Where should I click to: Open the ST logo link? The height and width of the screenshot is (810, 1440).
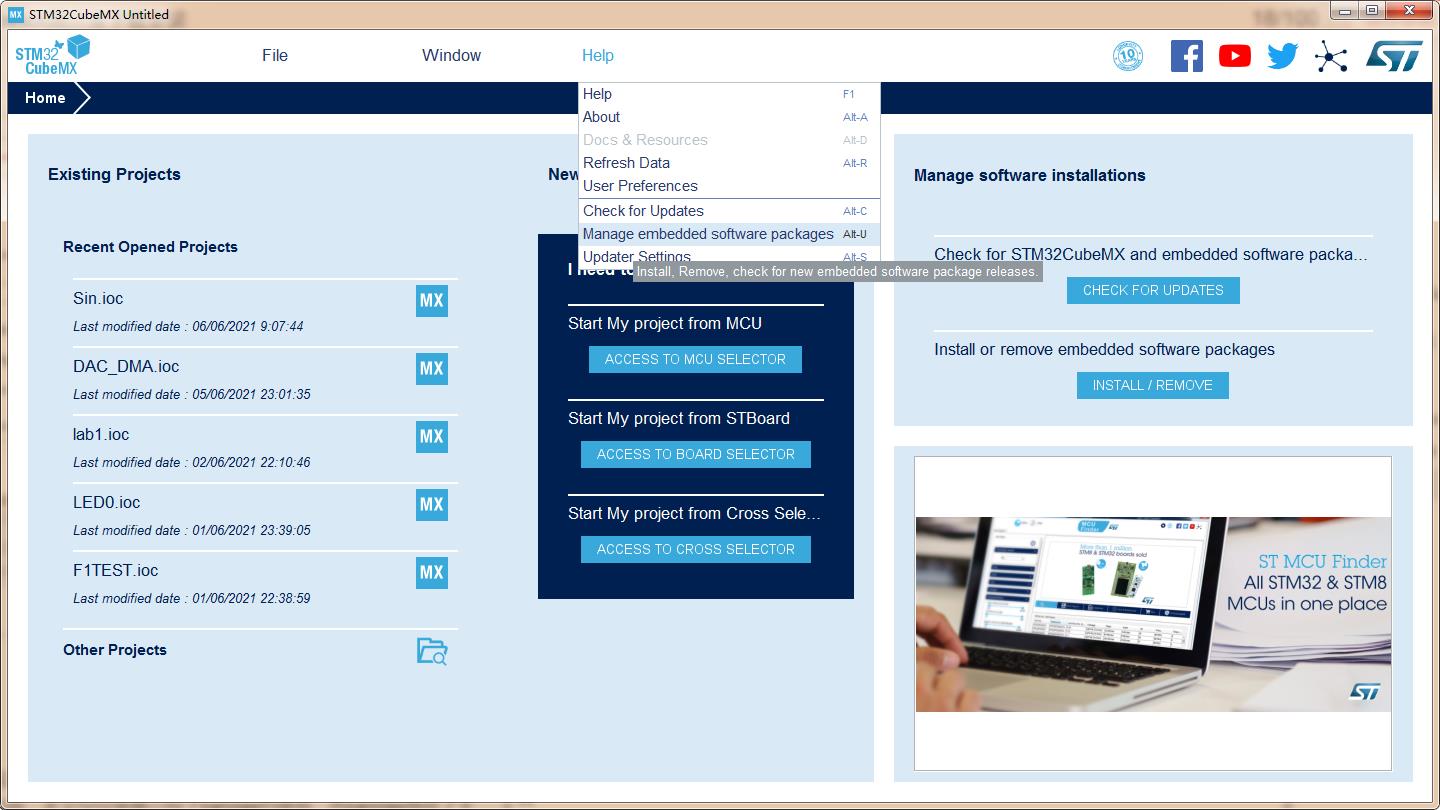[1394, 56]
